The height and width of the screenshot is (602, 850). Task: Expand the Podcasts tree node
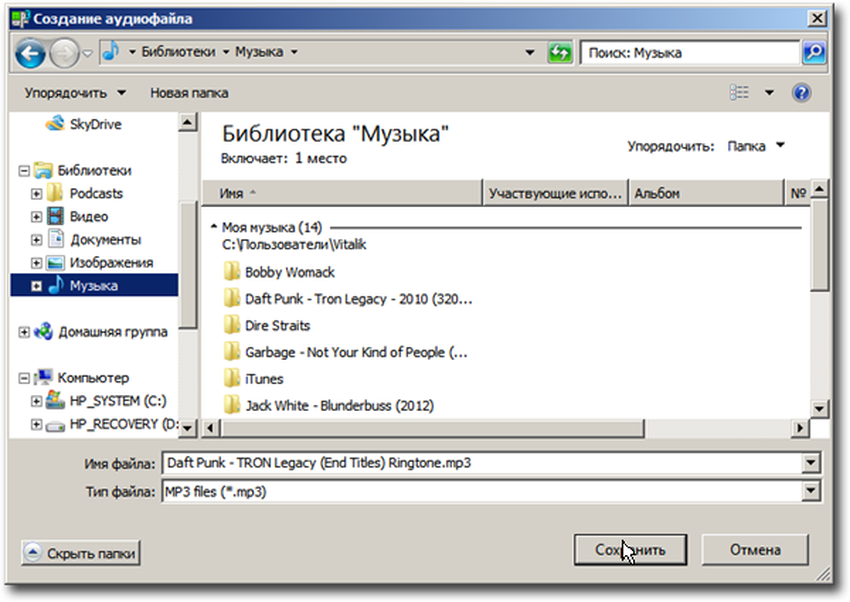[x=37, y=194]
